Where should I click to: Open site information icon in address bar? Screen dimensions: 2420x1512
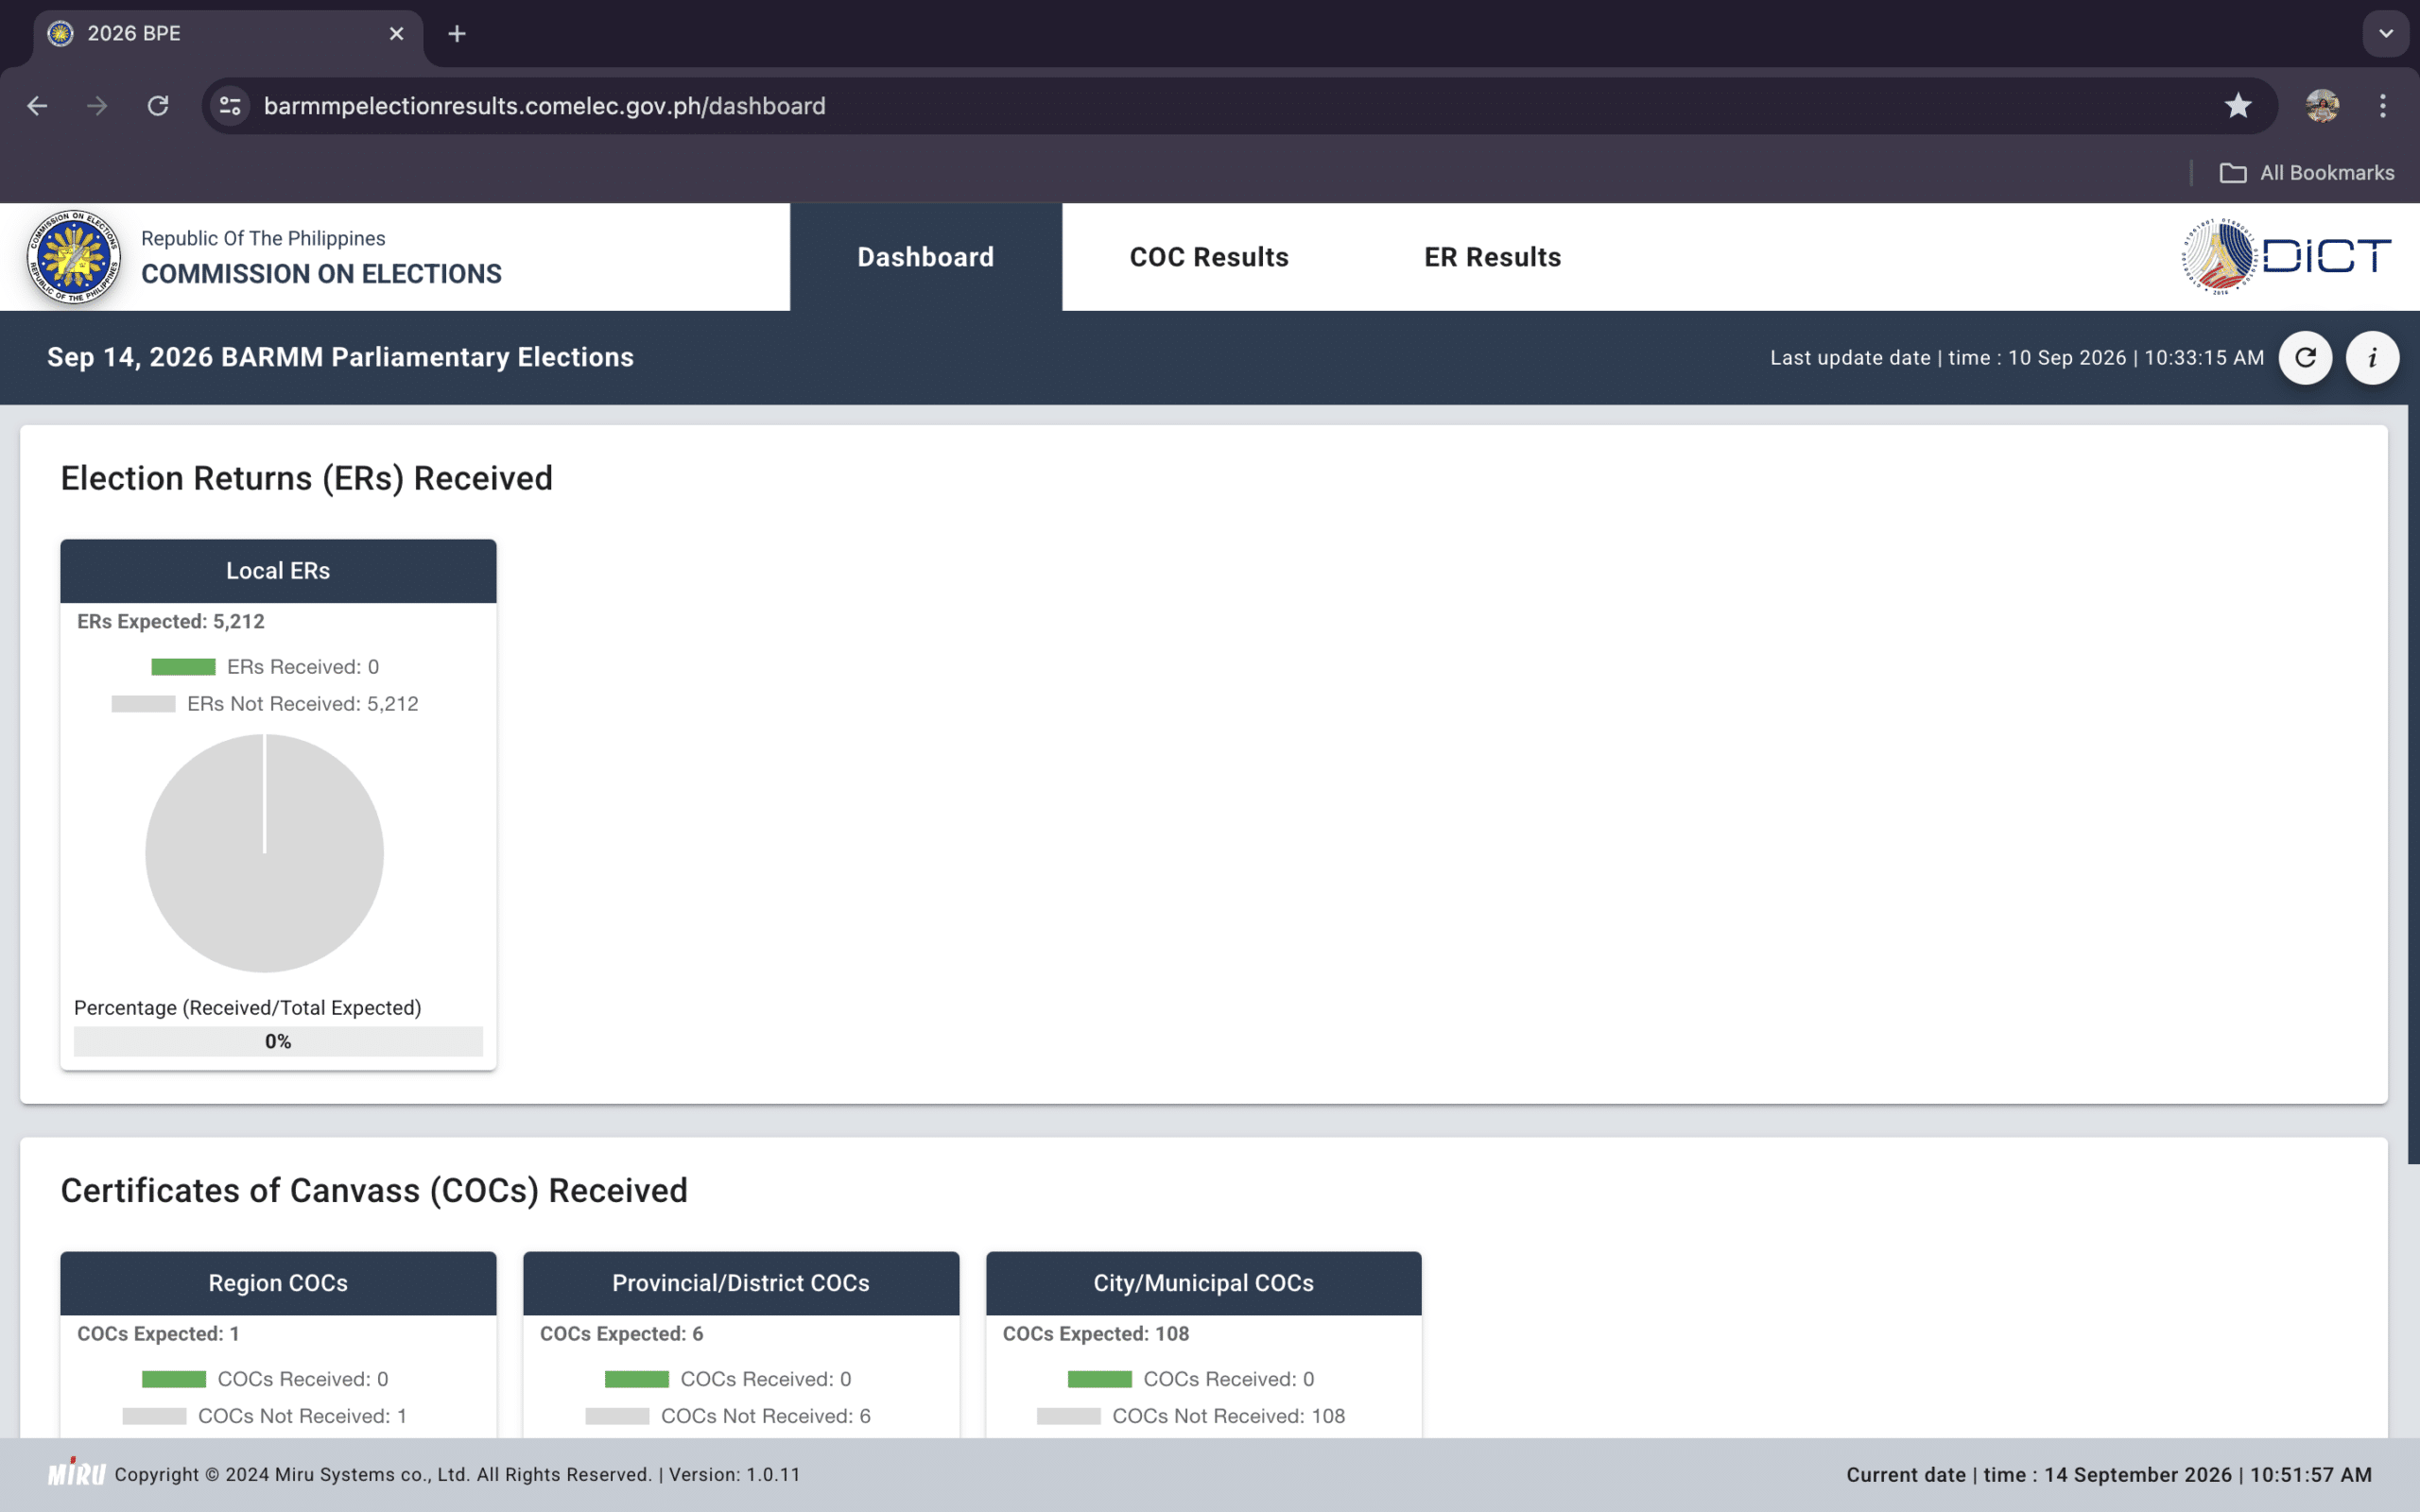(x=231, y=106)
